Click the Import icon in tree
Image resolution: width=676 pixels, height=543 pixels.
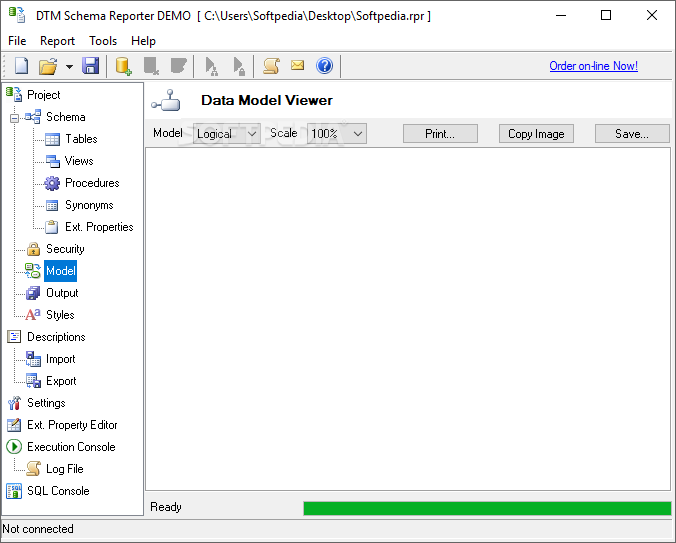(x=33, y=359)
